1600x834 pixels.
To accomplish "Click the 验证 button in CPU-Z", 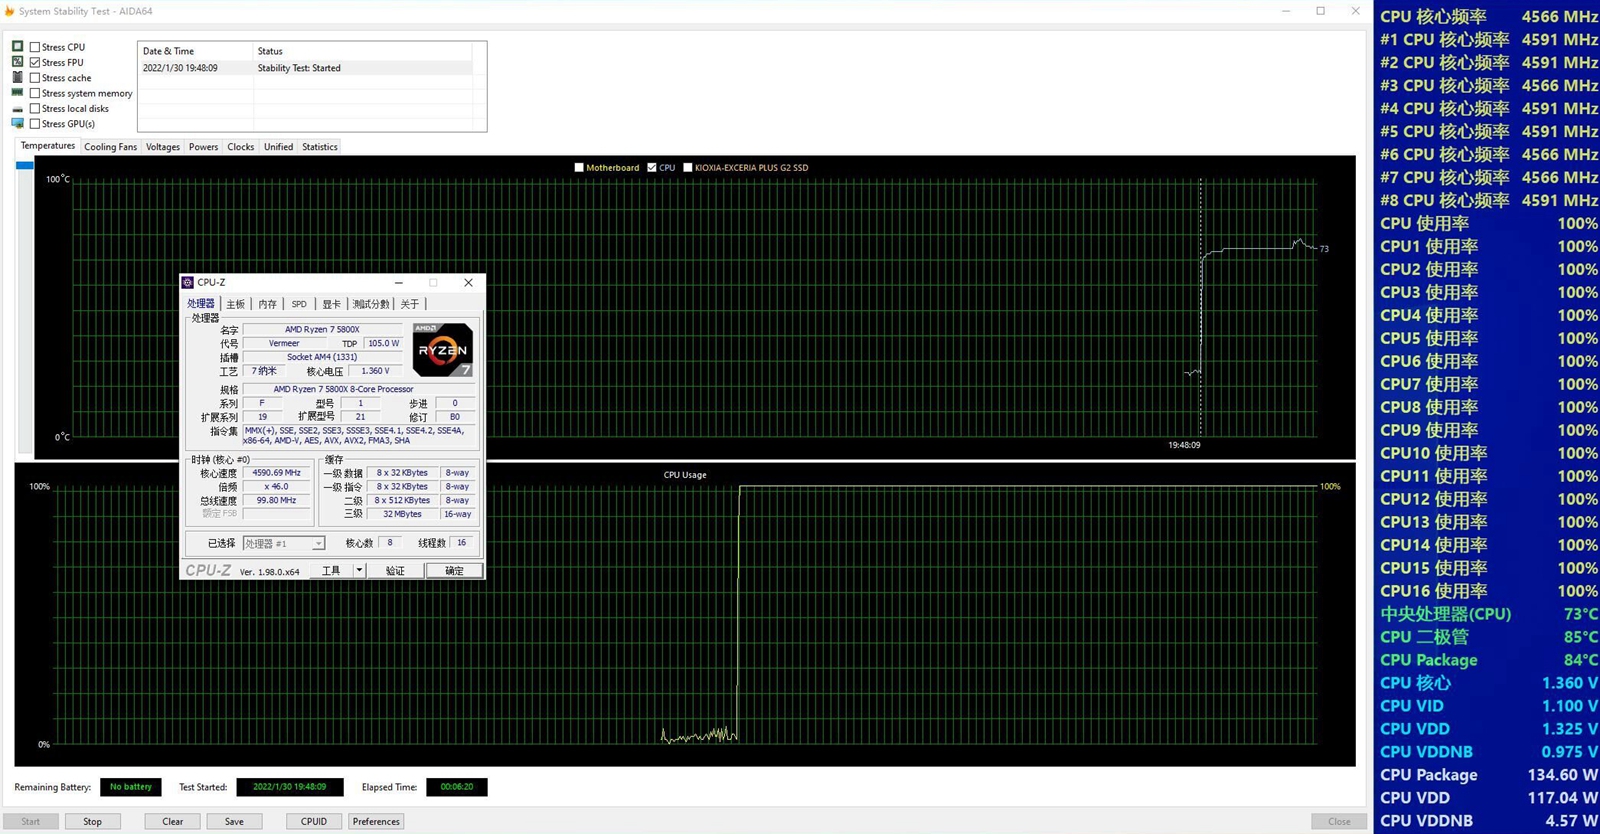I will (x=395, y=571).
